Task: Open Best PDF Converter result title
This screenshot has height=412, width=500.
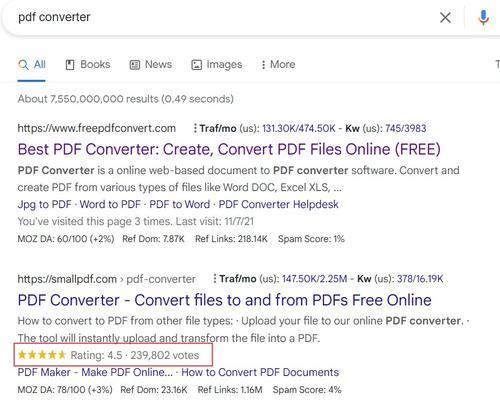Action: (x=229, y=149)
